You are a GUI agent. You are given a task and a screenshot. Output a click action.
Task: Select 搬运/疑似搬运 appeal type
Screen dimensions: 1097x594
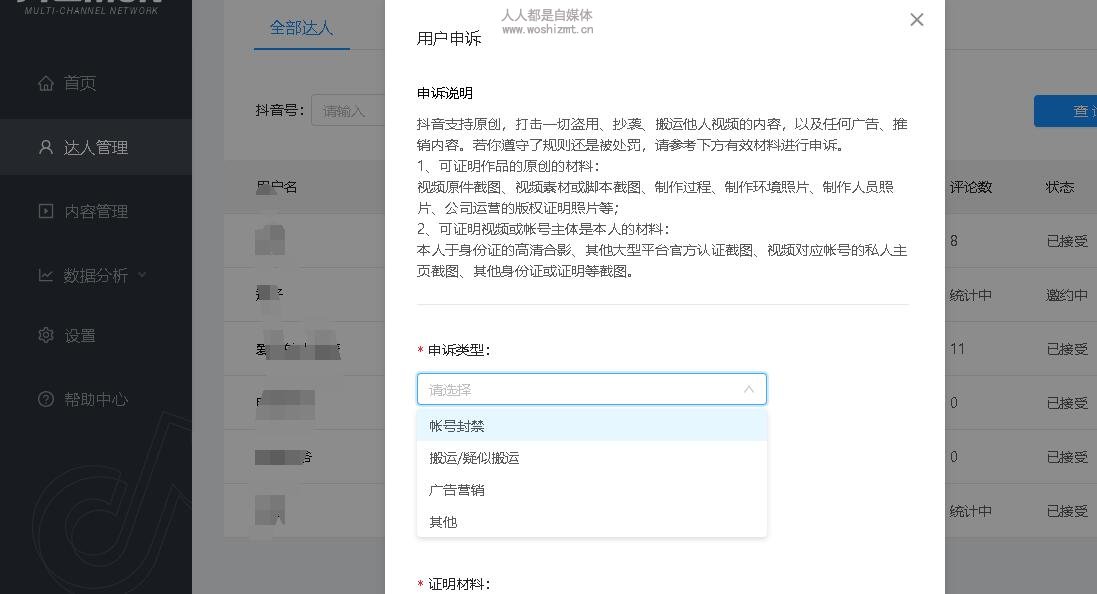coord(592,458)
